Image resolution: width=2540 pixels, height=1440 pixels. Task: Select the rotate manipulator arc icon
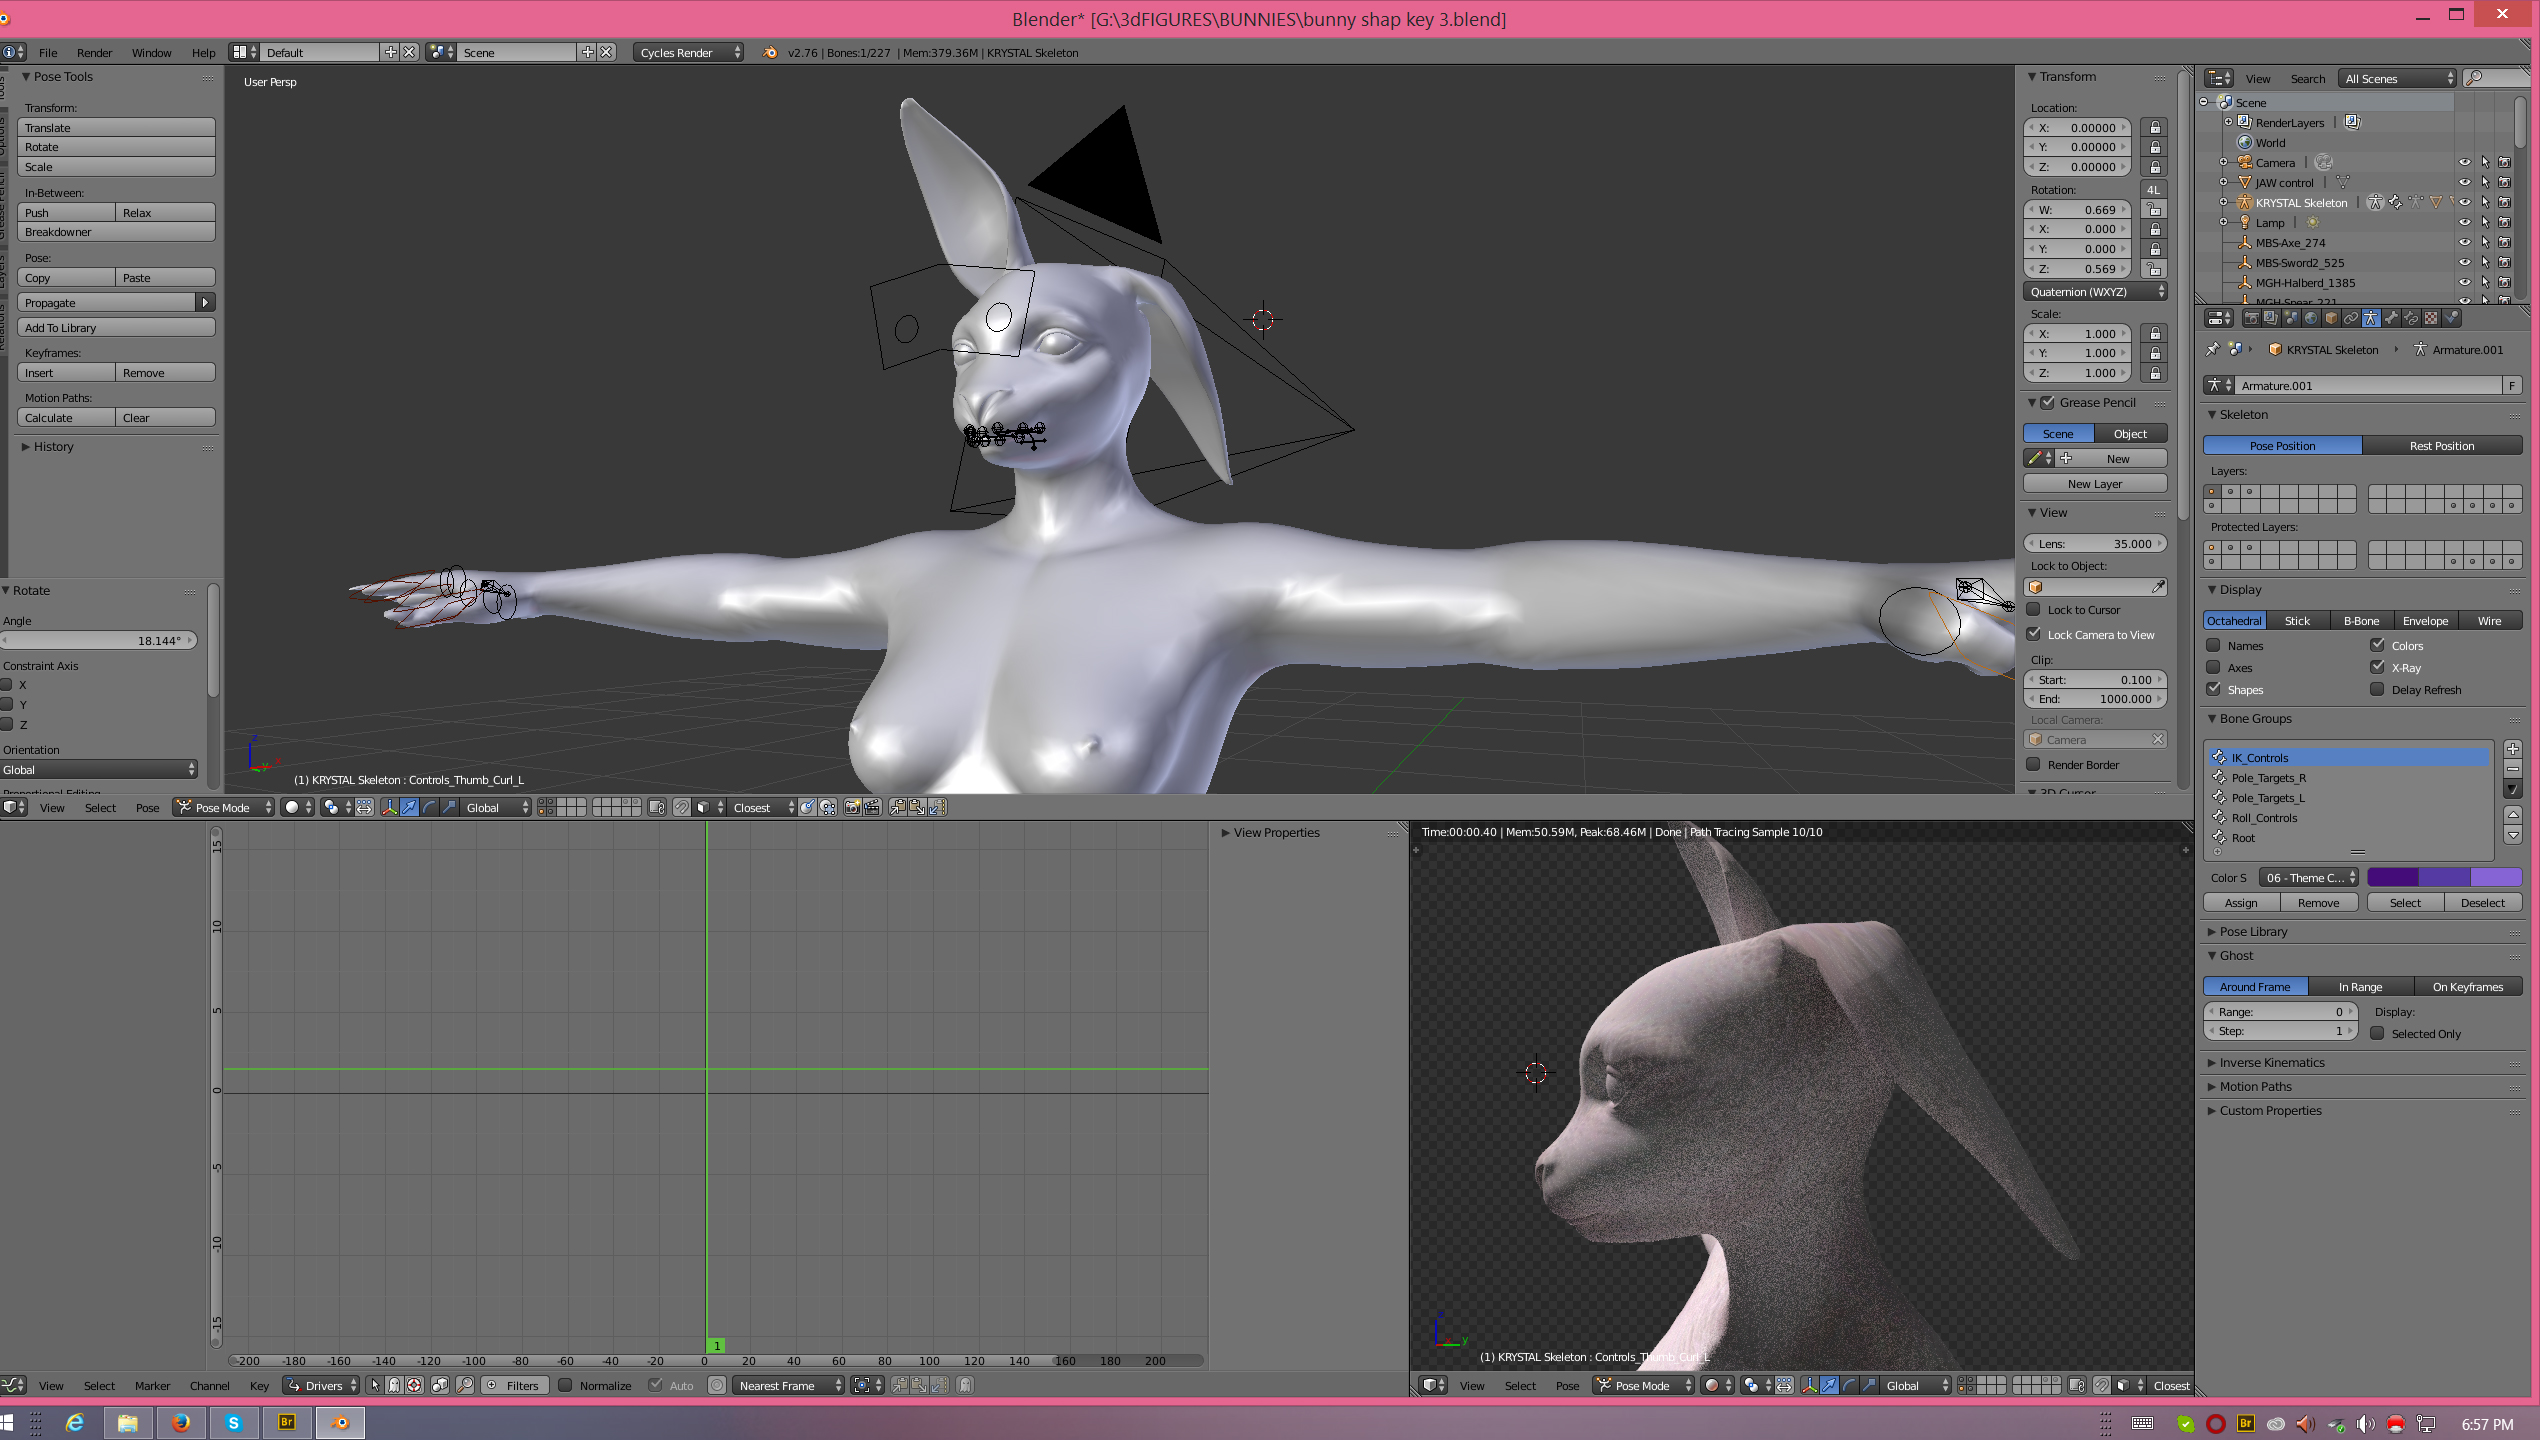429,807
